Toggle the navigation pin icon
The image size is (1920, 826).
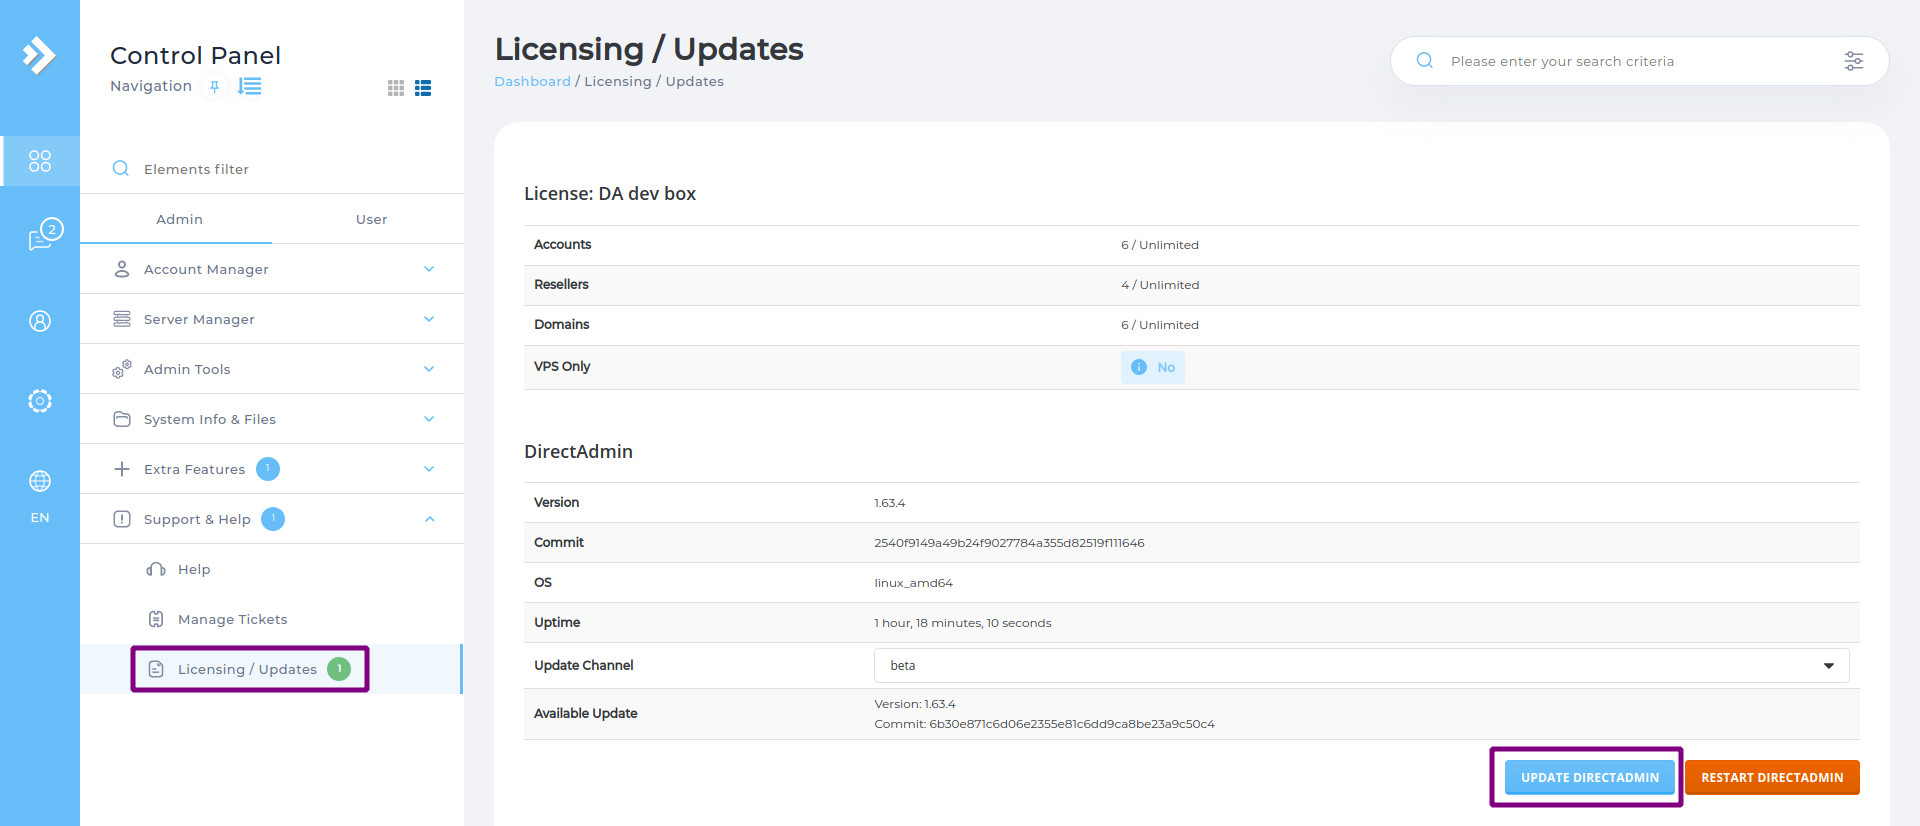(x=214, y=87)
